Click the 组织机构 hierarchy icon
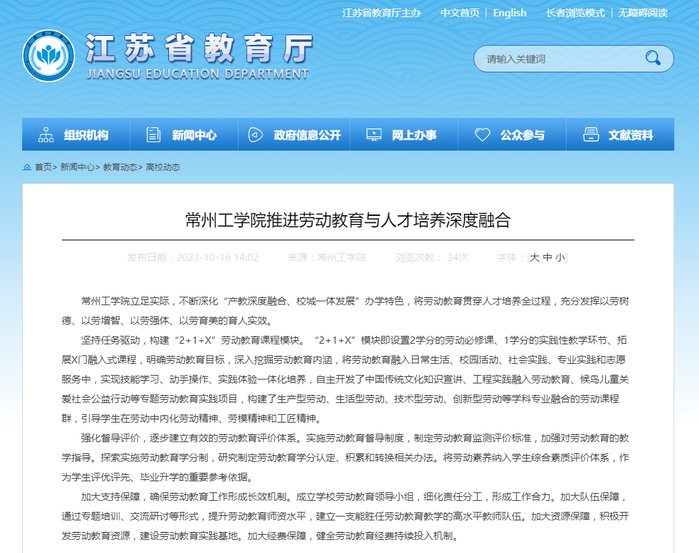 pos(46,135)
